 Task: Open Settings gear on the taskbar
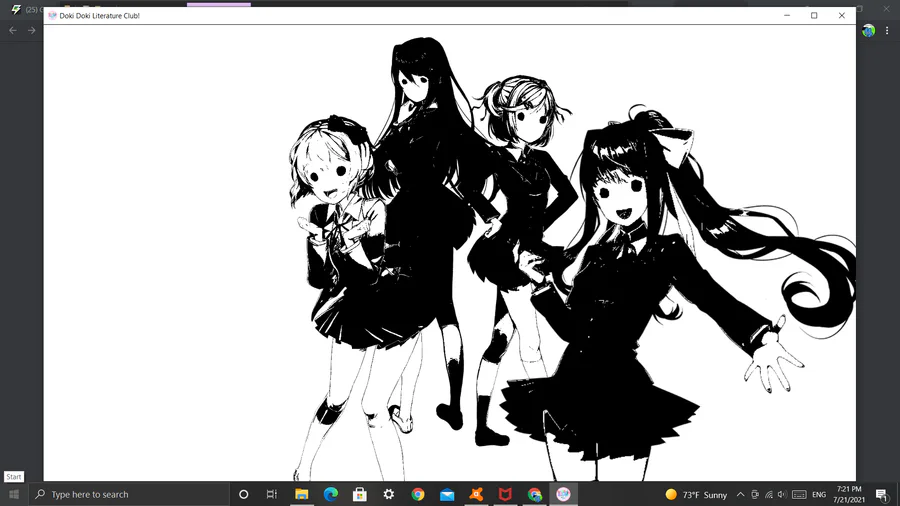point(389,494)
